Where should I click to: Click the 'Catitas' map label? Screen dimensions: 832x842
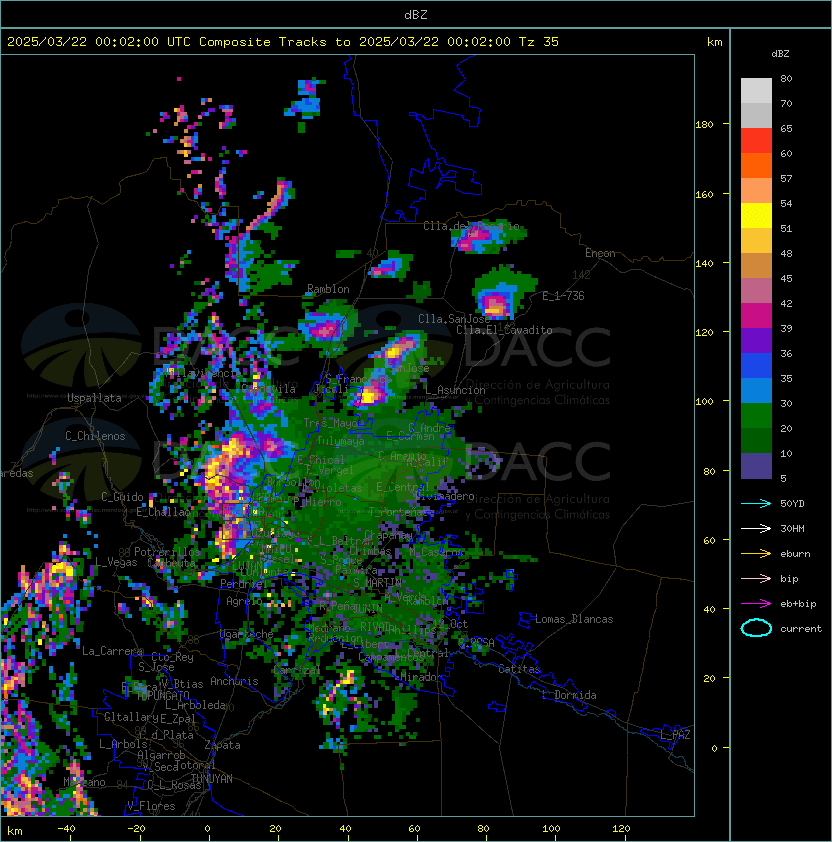click(519, 669)
